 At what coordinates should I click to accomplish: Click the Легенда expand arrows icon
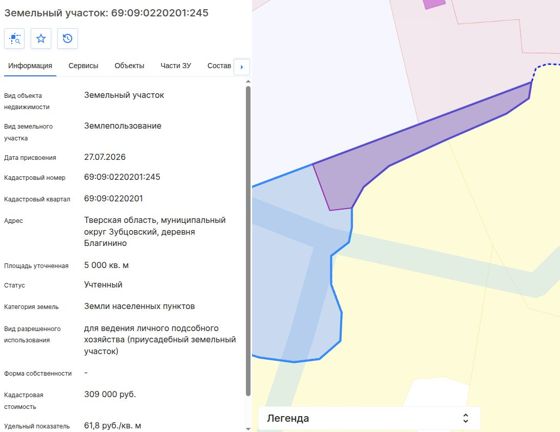[x=465, y=418]
